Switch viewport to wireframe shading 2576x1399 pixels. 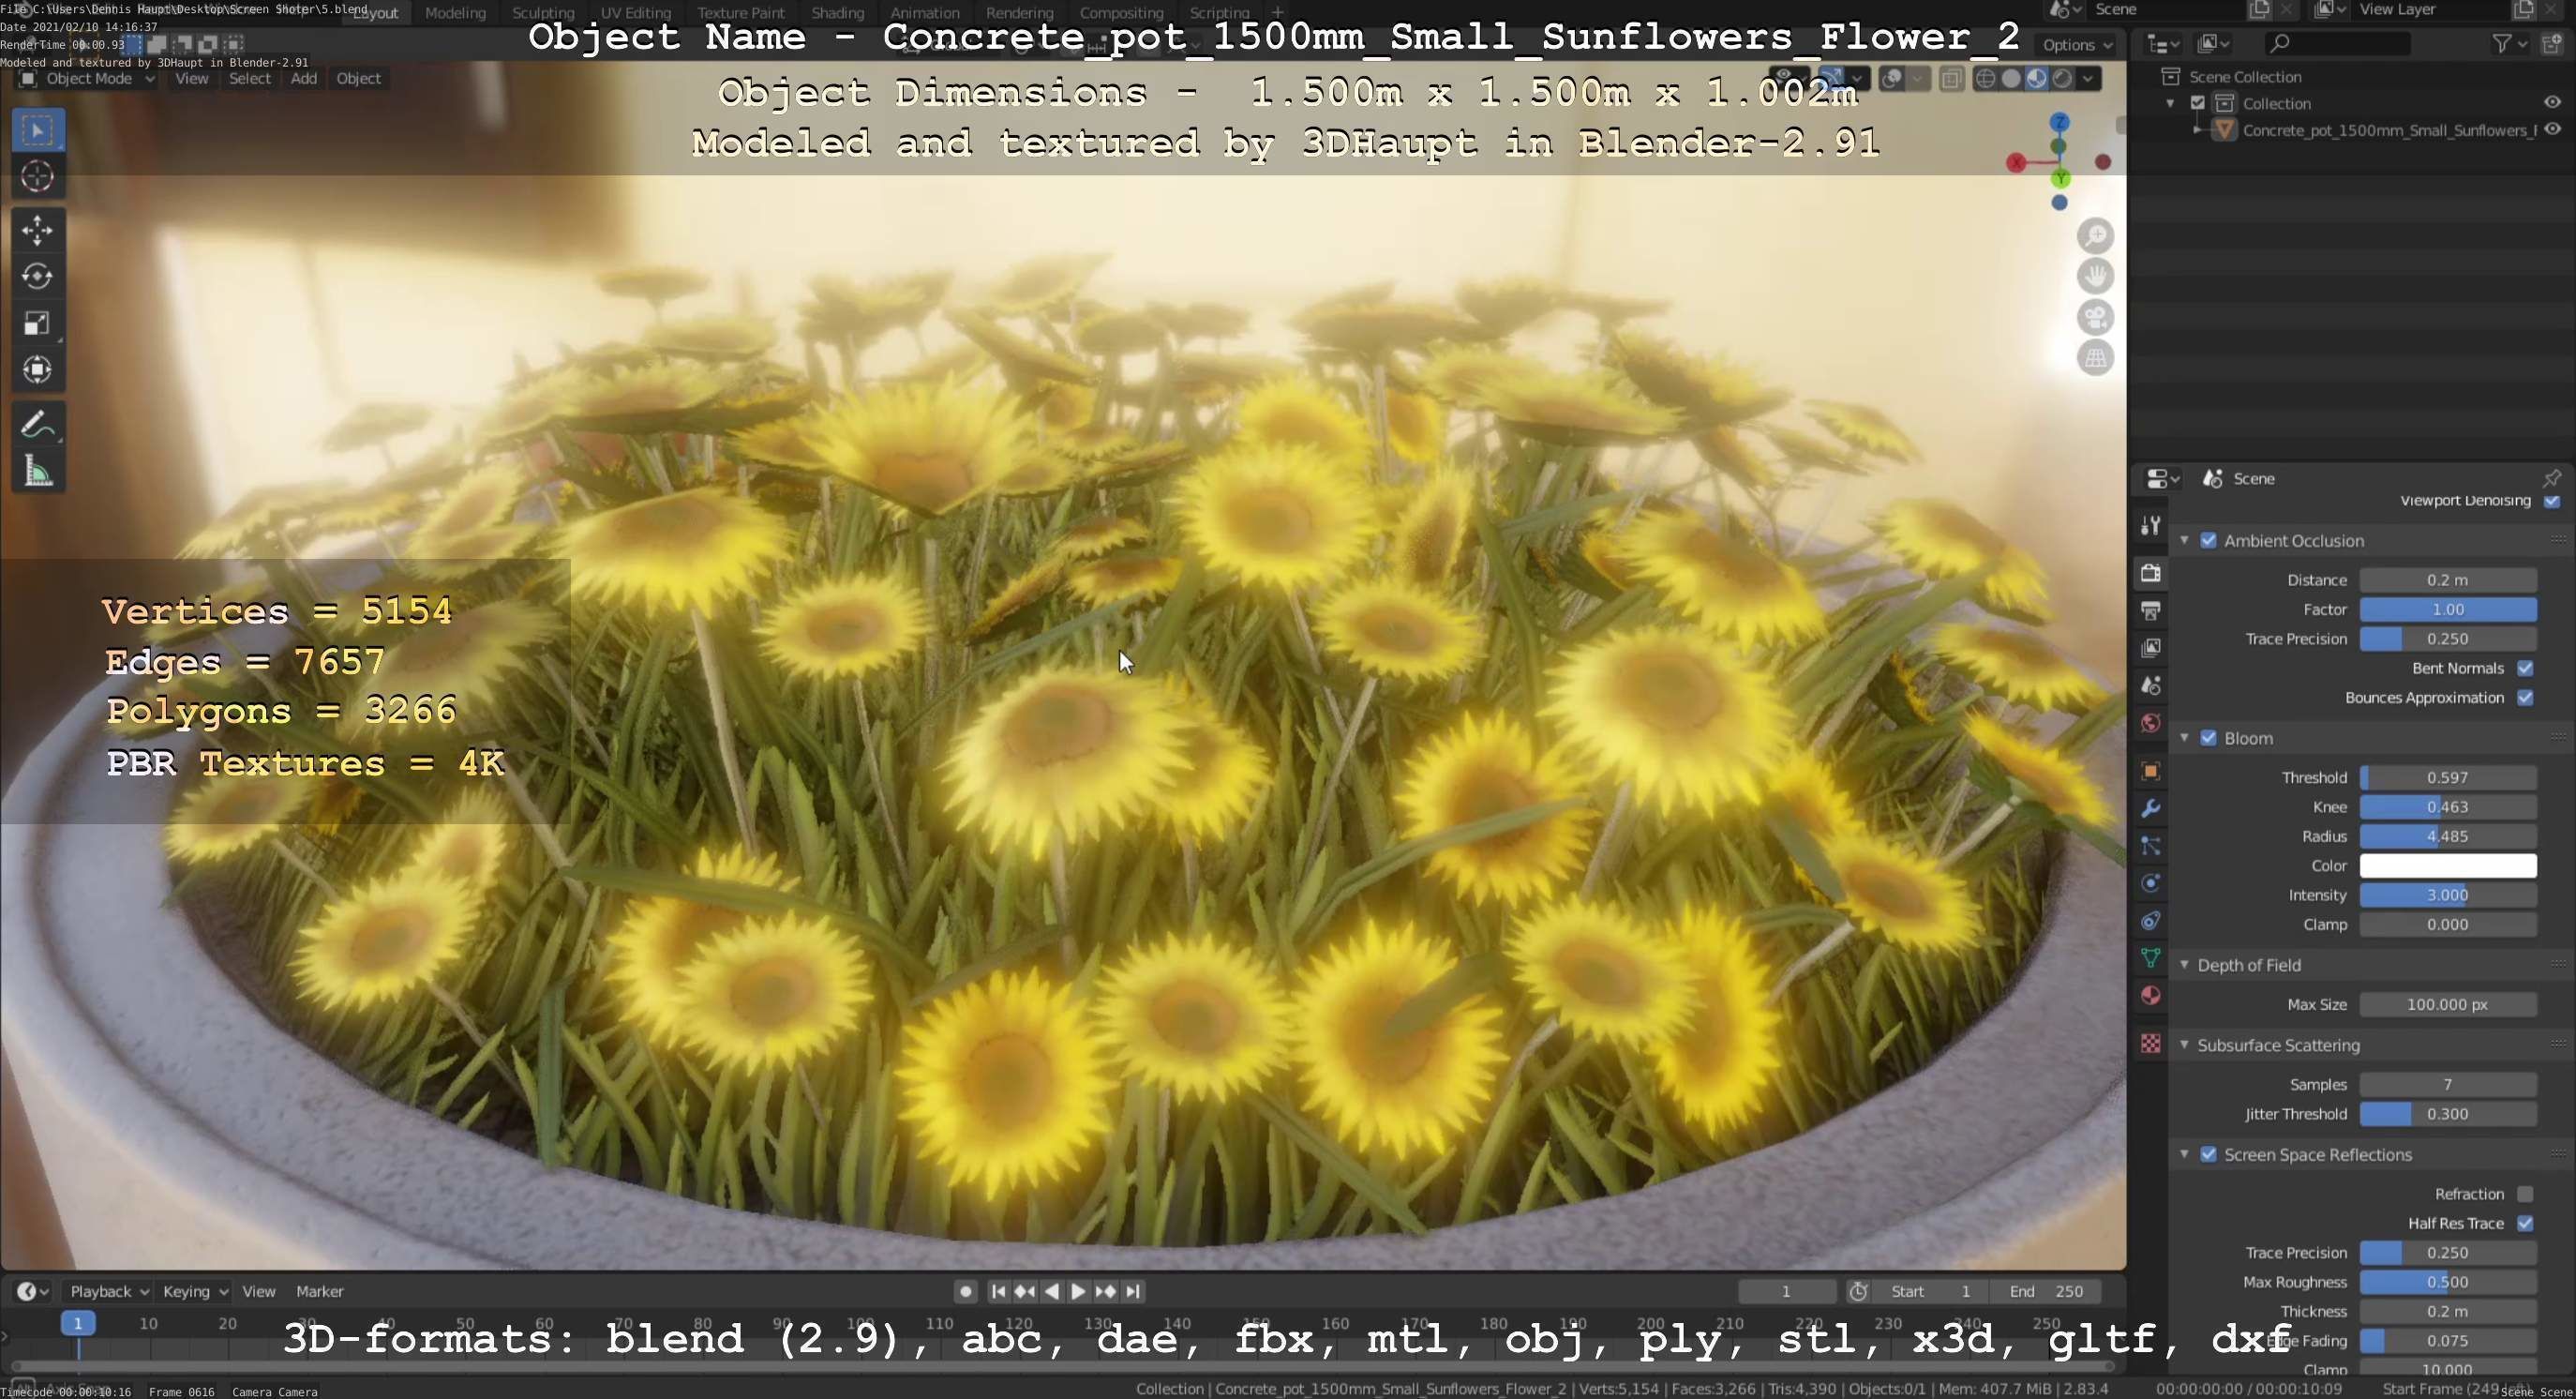[x=1986, y=79]
